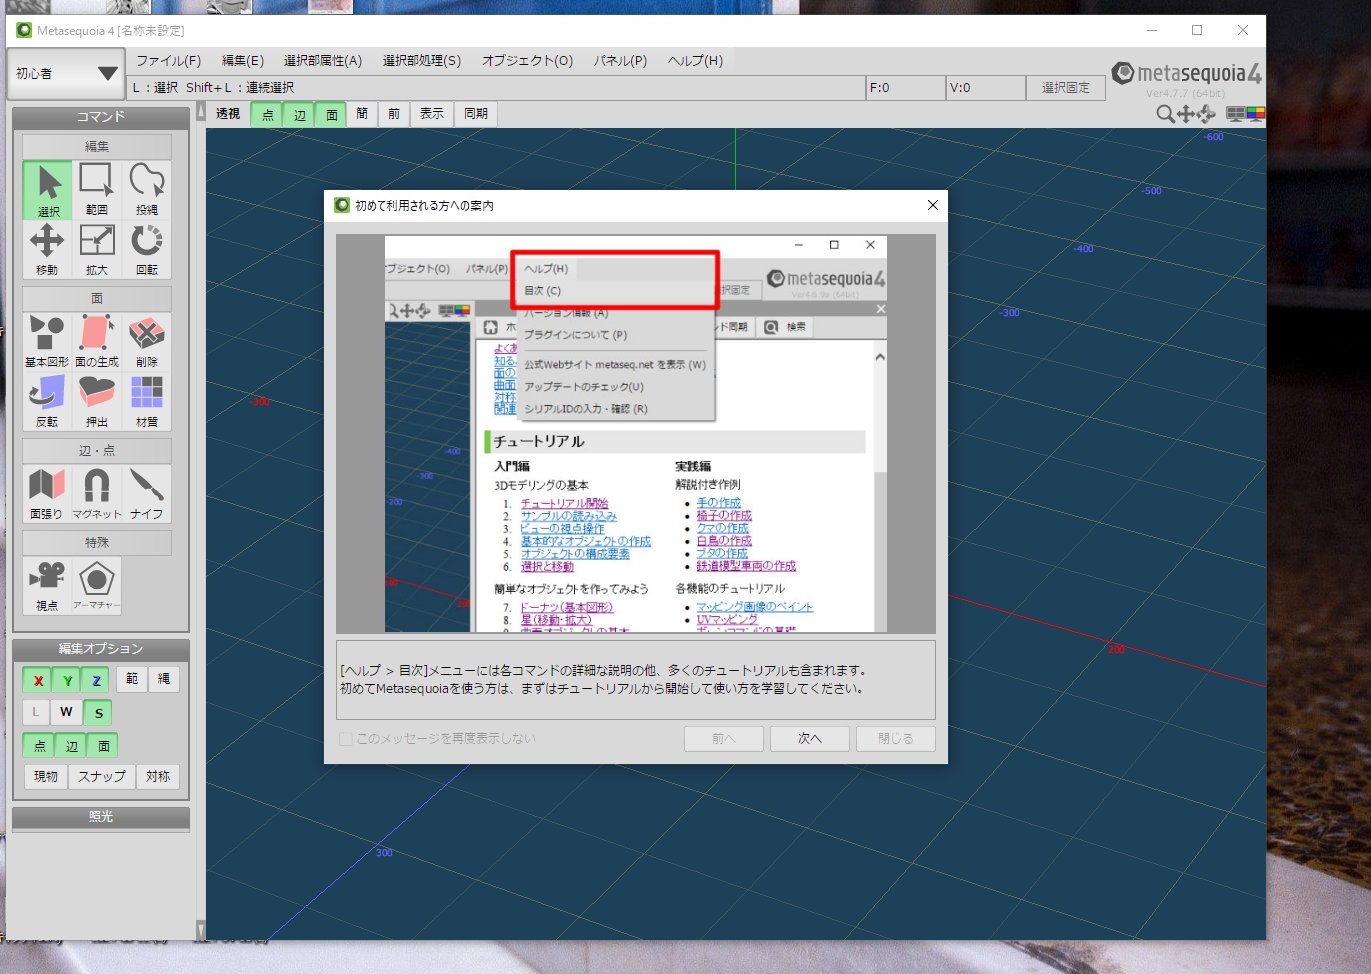Toggle the X axis button
This screenshot has width=1371, height=974.
38,680
